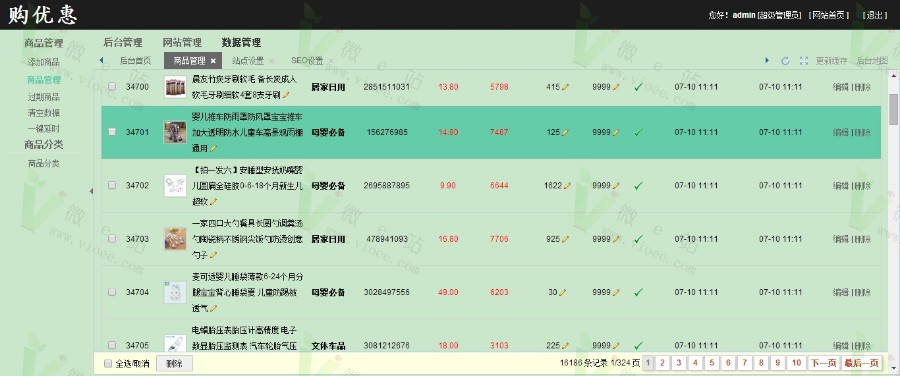900x376 pixels.
Task: Click the 退出 logout link
Action: point(875,15)
